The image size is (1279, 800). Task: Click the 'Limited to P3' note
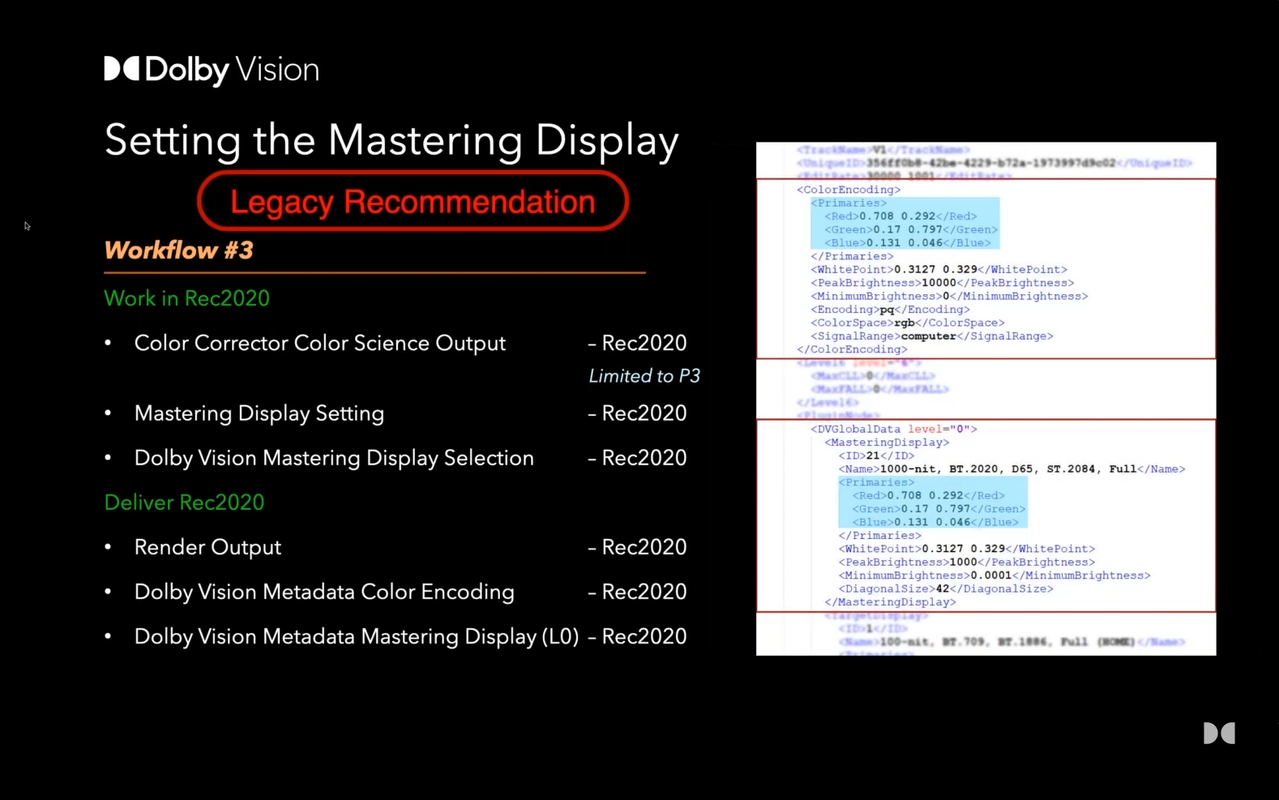(644, 376)
